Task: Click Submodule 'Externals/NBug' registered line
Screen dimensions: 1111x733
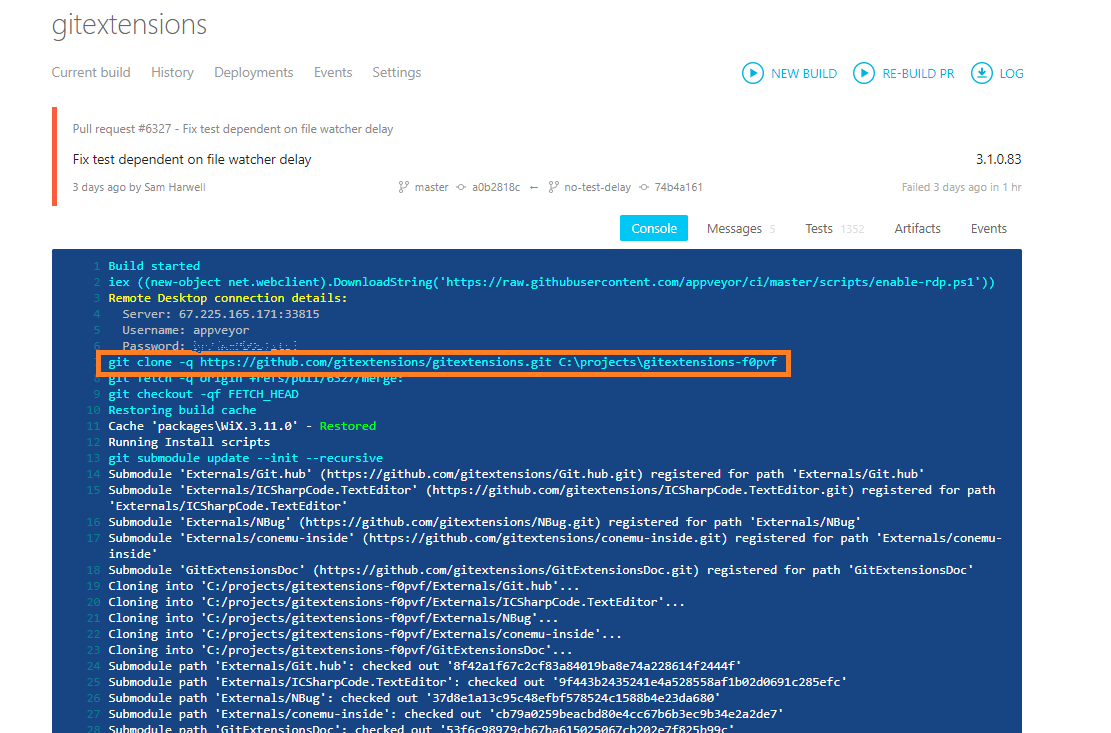Action: (x=485, y=522)
